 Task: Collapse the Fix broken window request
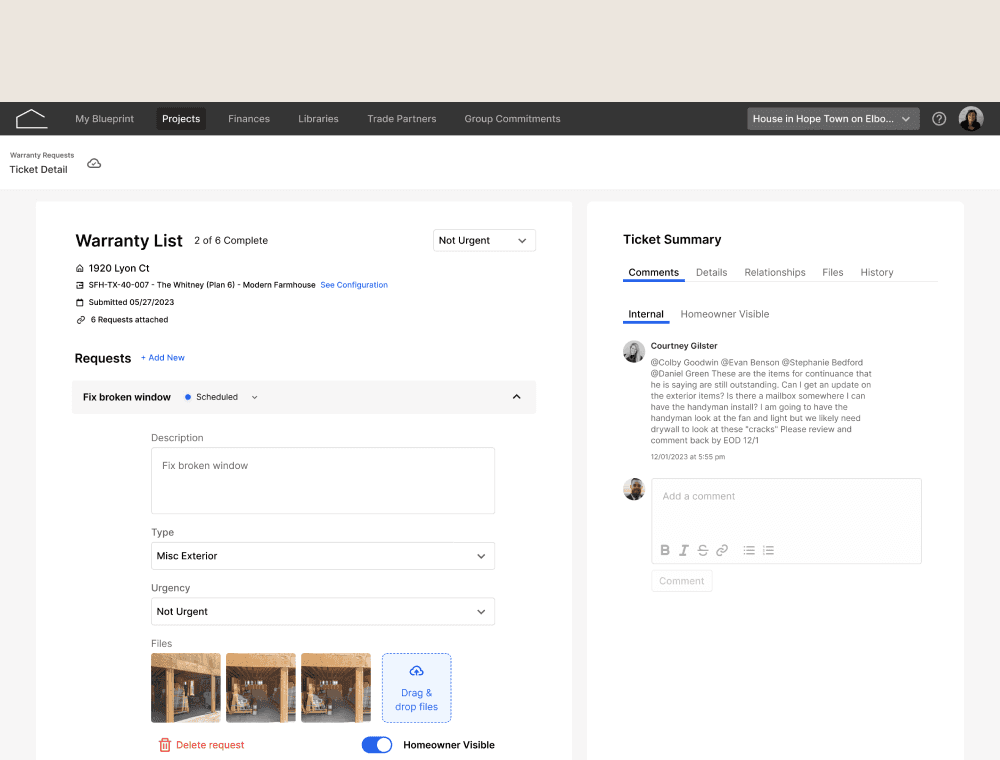coord(517,397)
